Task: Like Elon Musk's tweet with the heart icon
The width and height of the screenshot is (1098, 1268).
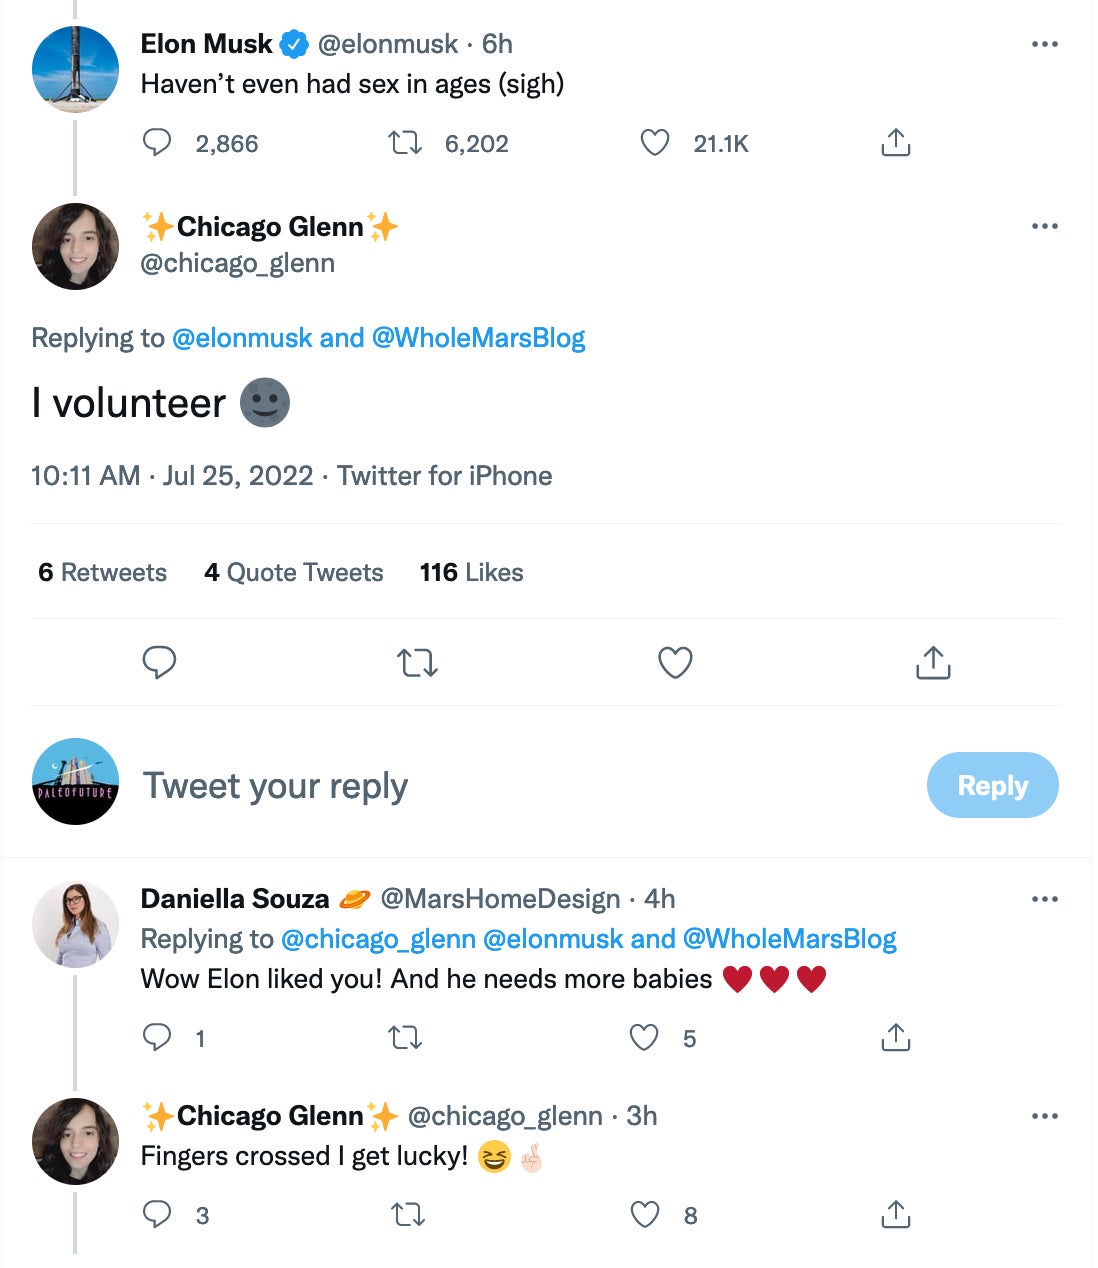Action: (655, 143)
